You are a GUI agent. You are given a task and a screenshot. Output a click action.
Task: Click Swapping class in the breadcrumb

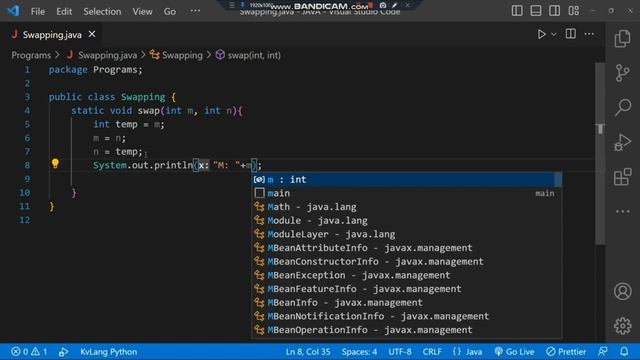click(x=182, y=55)
